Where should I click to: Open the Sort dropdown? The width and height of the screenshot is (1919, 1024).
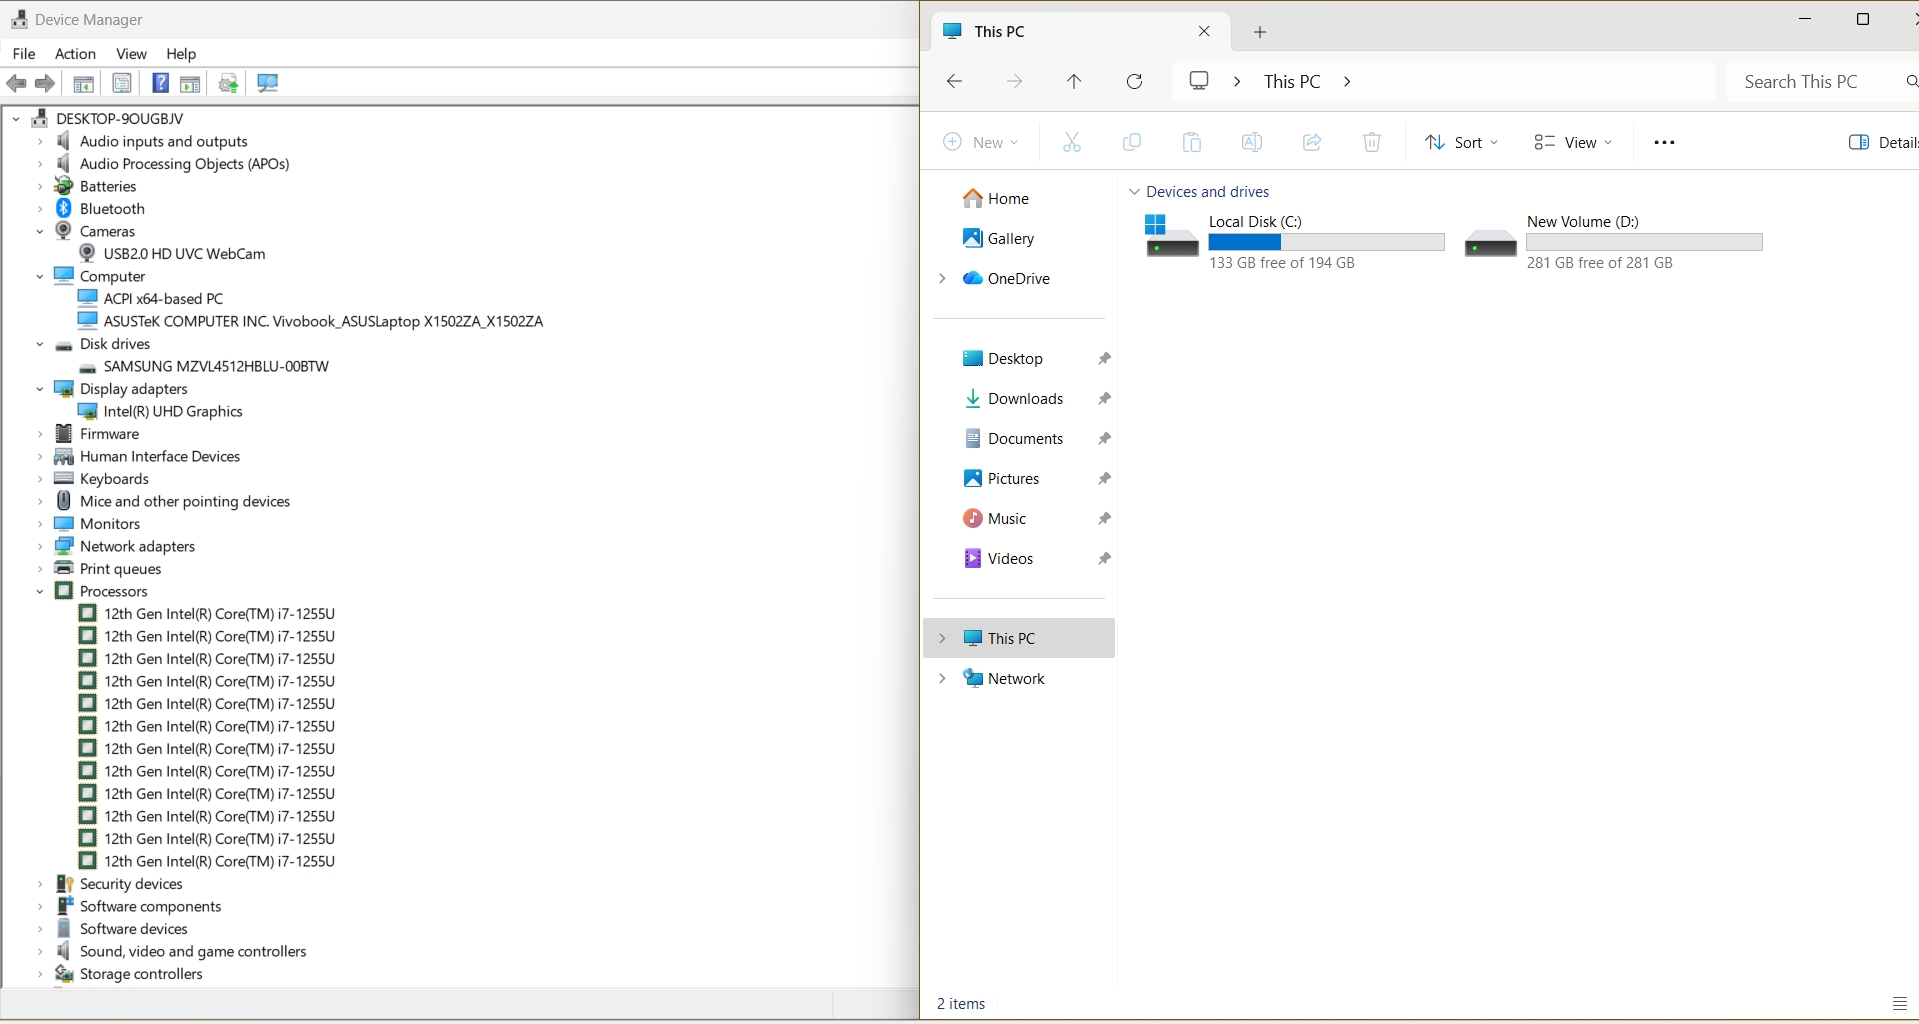(x=1461, y=143)
